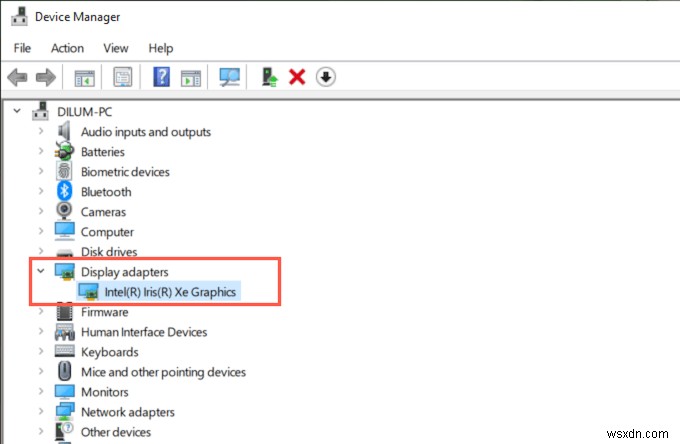Click the Monitors icon
680x444 pixels.
pyautogui.click(x=65, y=392)
